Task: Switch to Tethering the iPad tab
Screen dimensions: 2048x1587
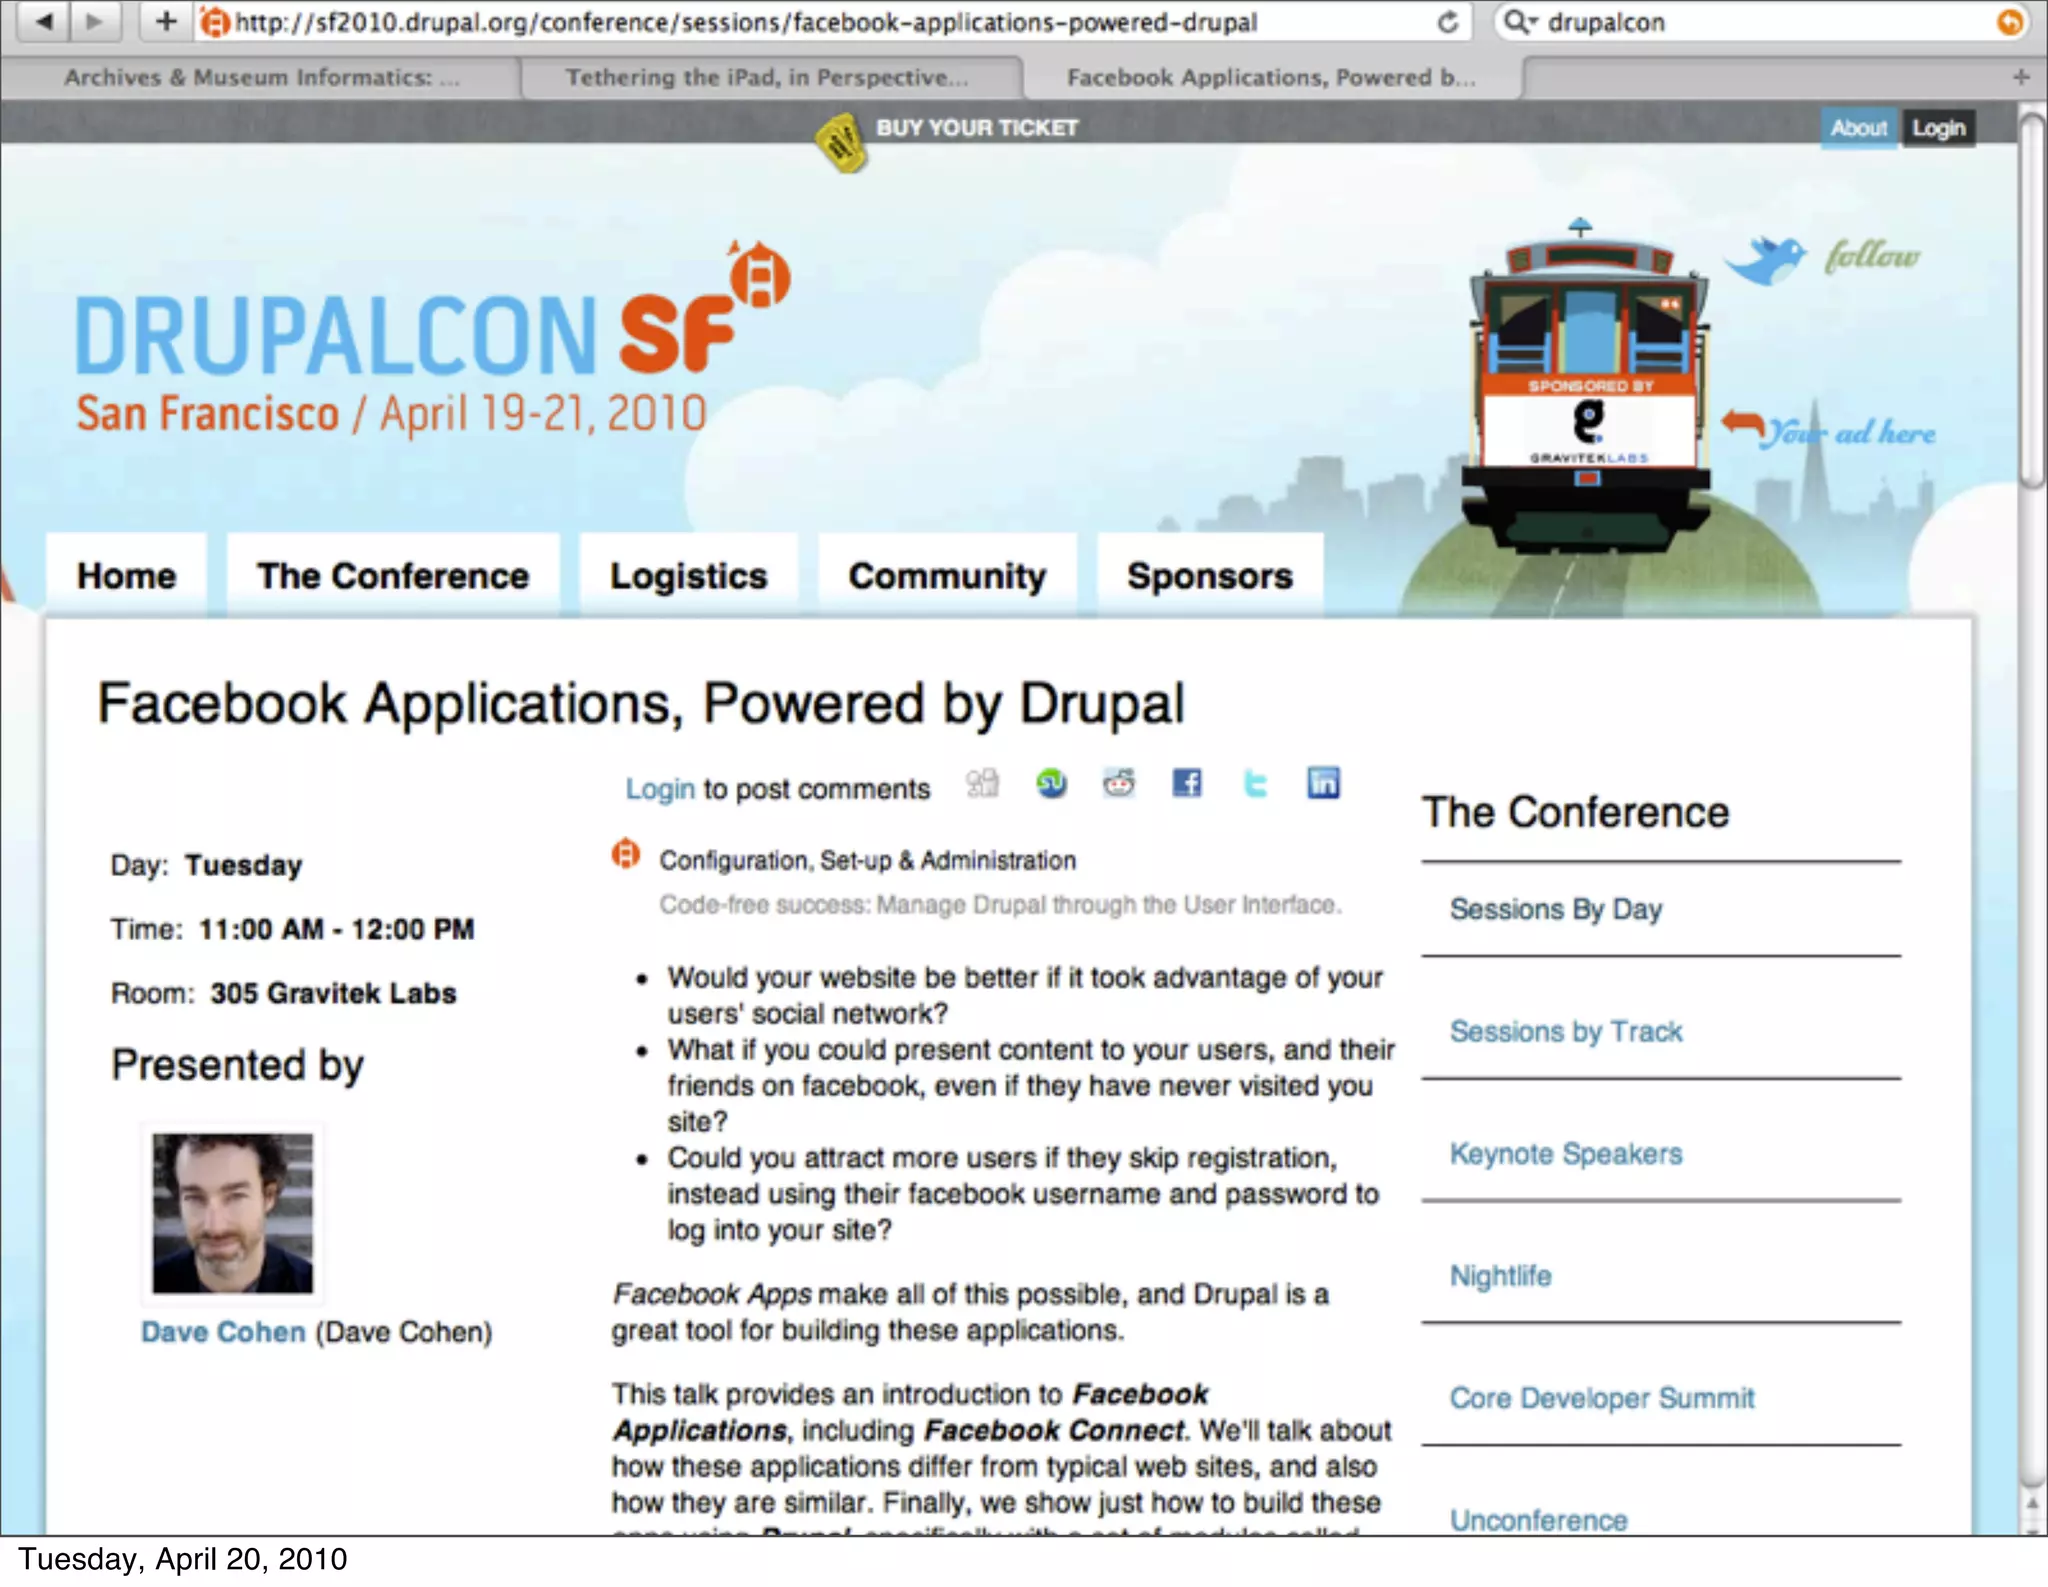Action: (x=767, y=77)
